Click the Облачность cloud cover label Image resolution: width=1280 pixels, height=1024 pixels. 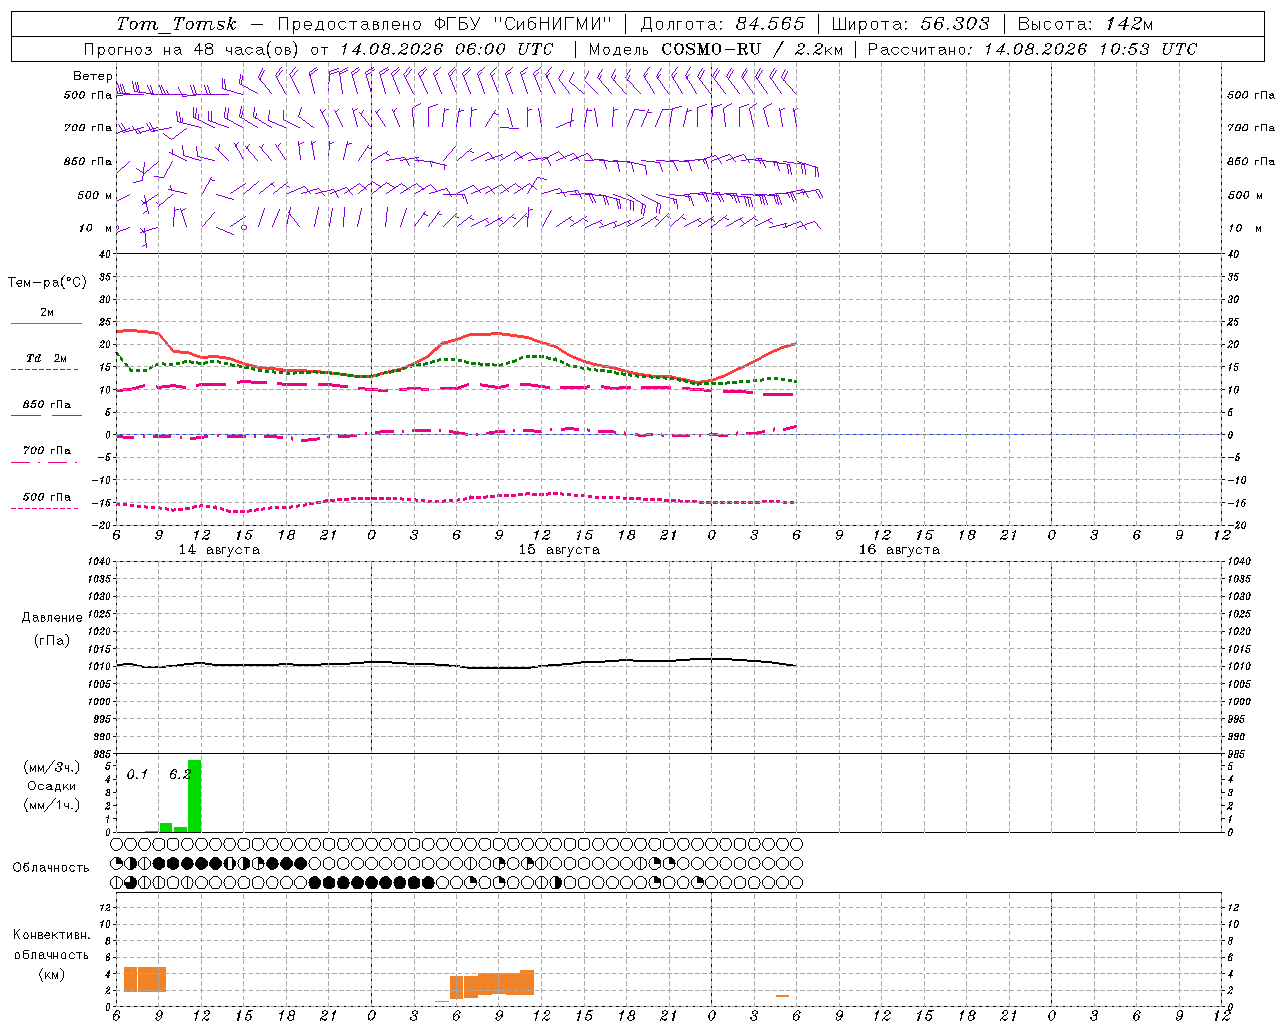tap(51, 867)
